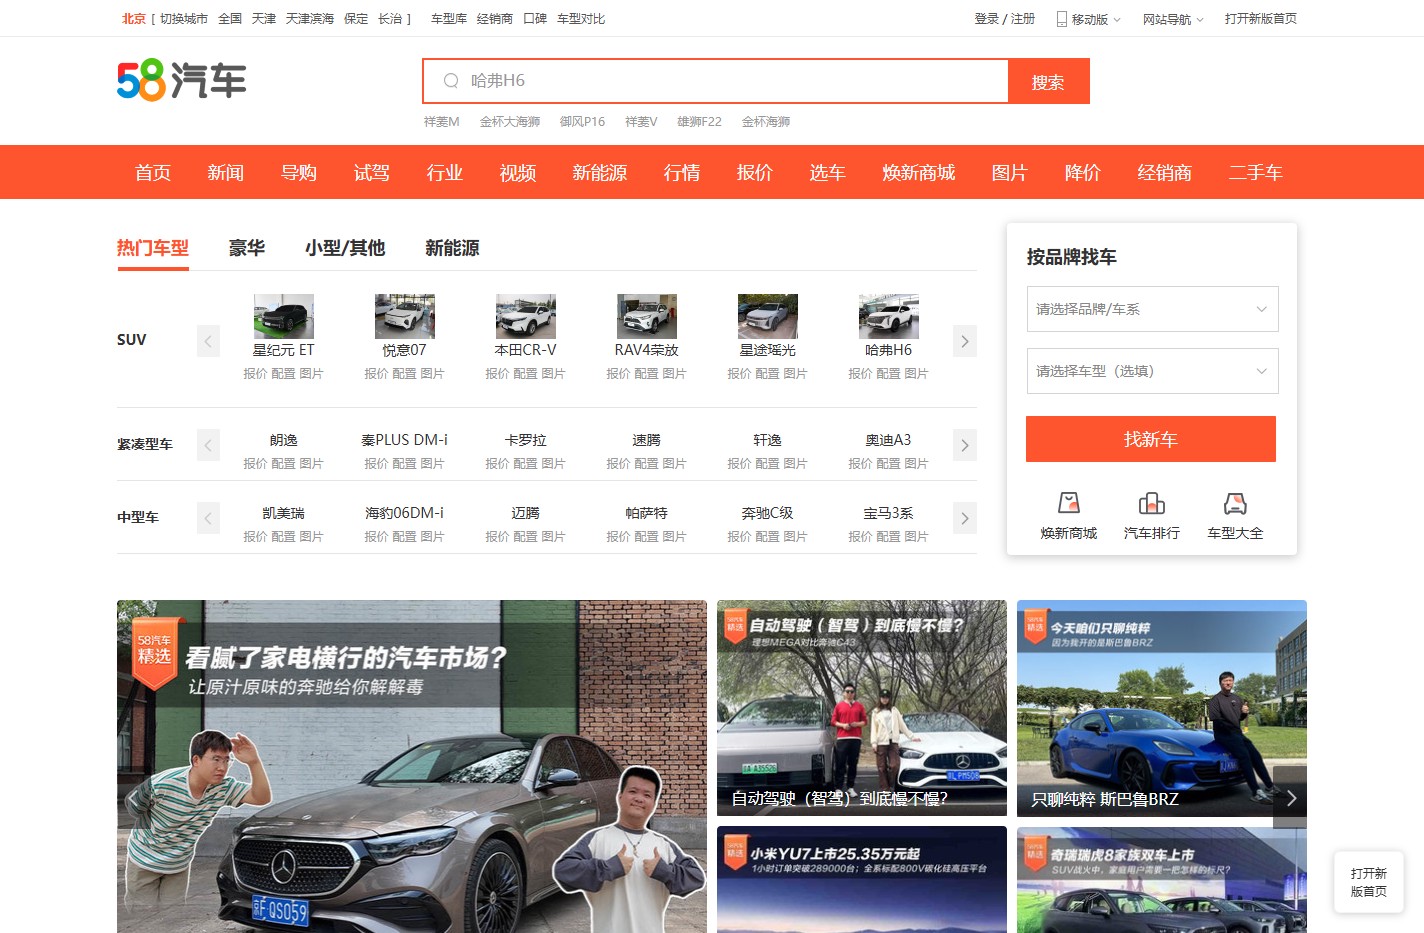1424x933 pixels.
Task: Switch to 新能源 car type tab
Action: pos(452,248)
